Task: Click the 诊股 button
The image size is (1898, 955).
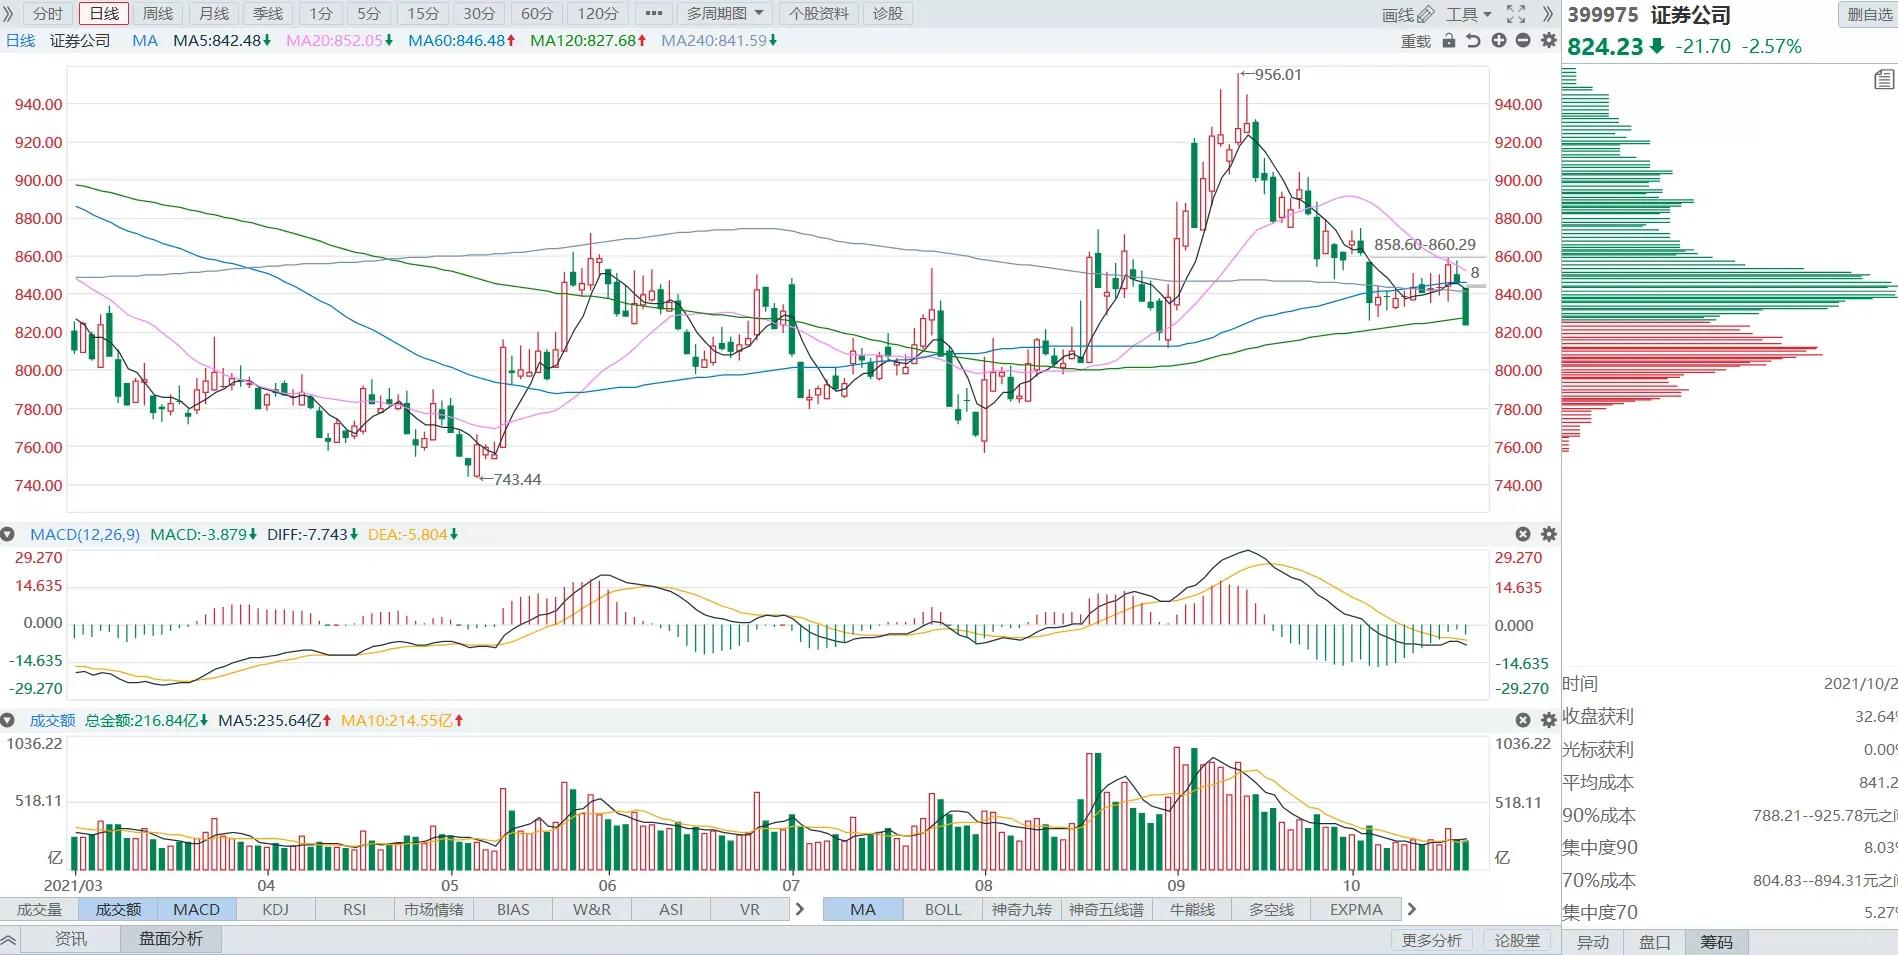Action: coord(887,14)
